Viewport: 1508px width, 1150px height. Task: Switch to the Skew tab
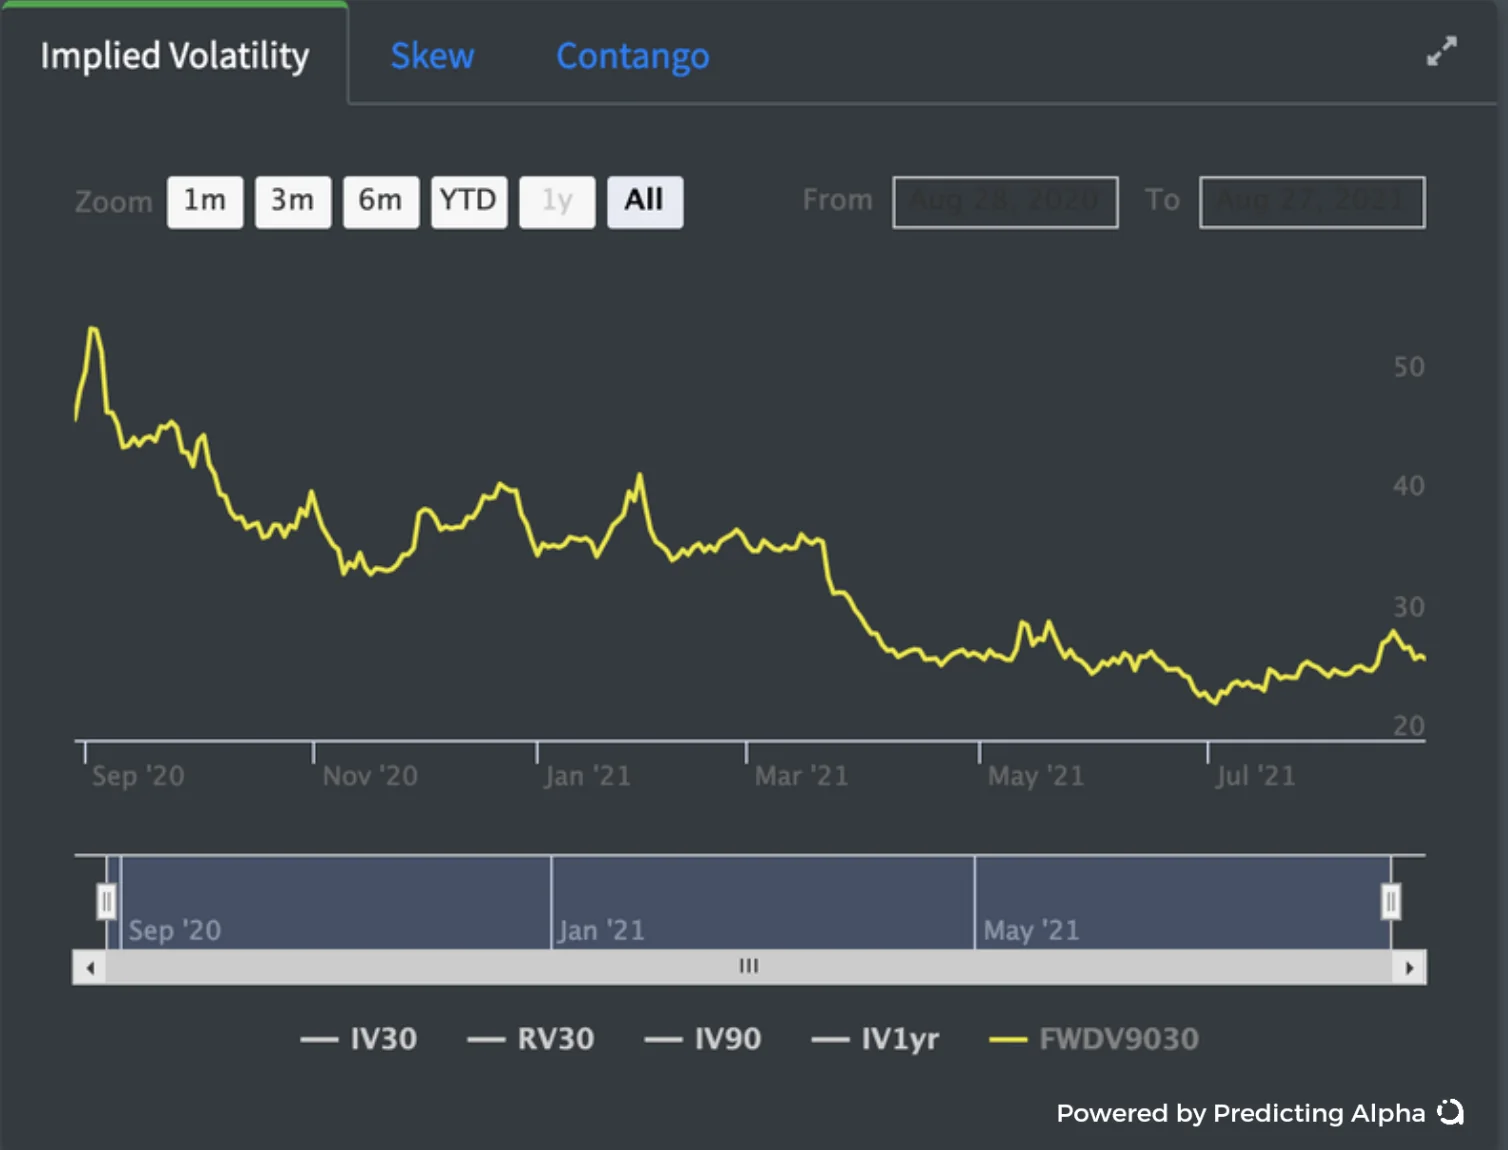tap(432, 56)
